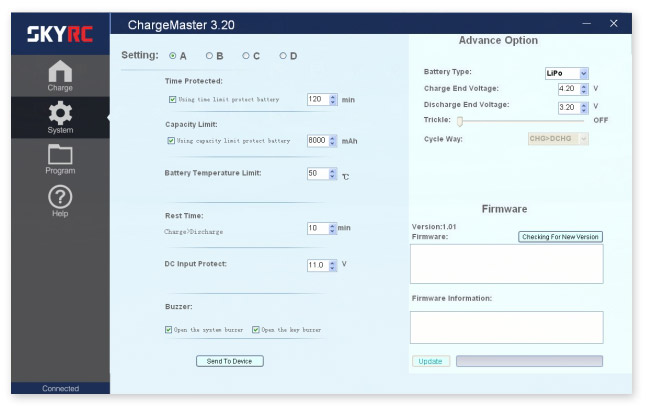Open the Help question mark icon
The width and height of the screenshot is (650, 412).
tap(60, 201)
